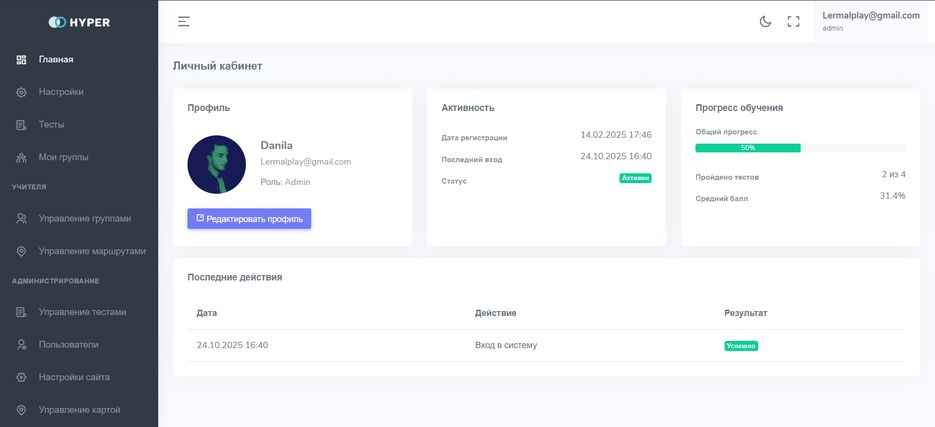Click the Редактировать профиль button
935x427 pixels.
coord(249,218)
